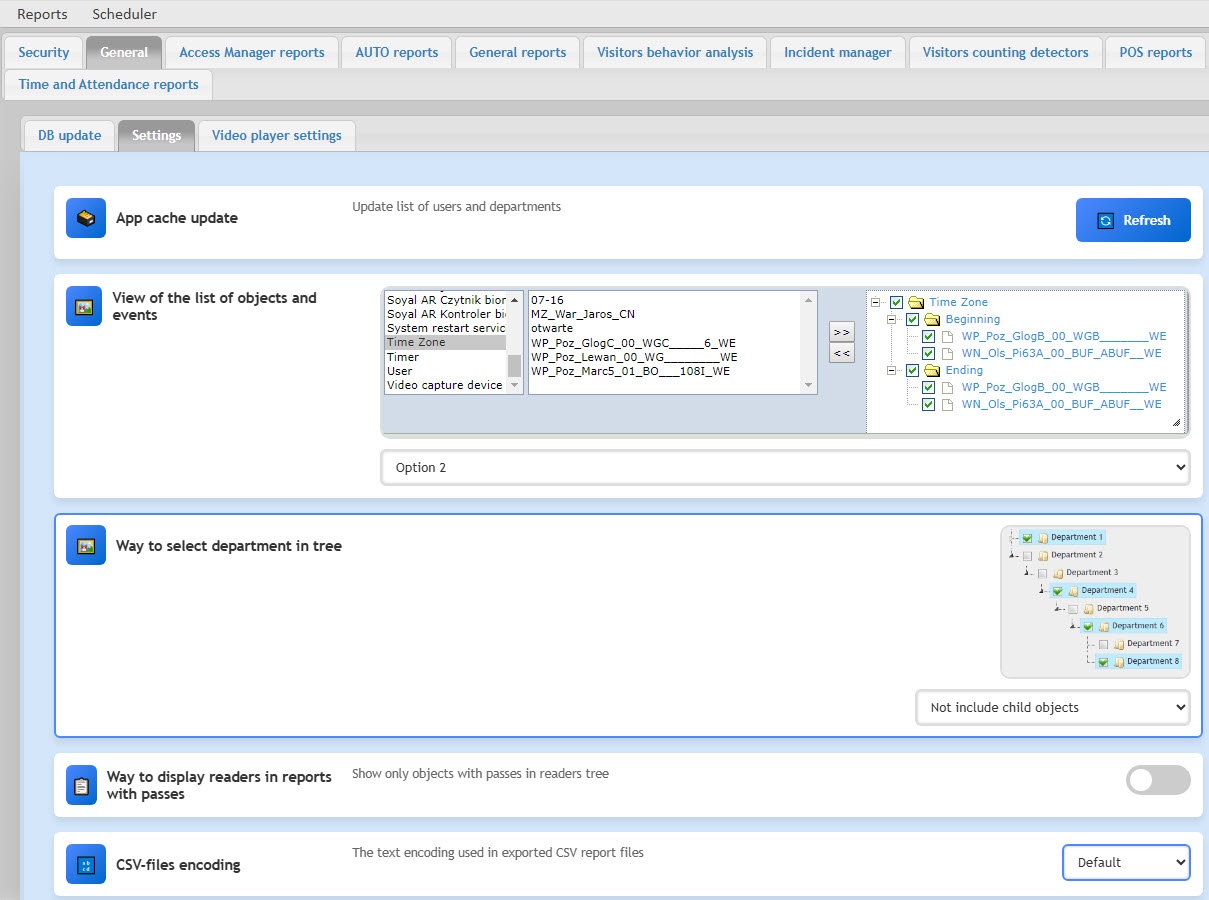This screenshot has width=1209, height=900.
Task: Open the Not include child objects dropdown
Action: (x=1053, y=707)
